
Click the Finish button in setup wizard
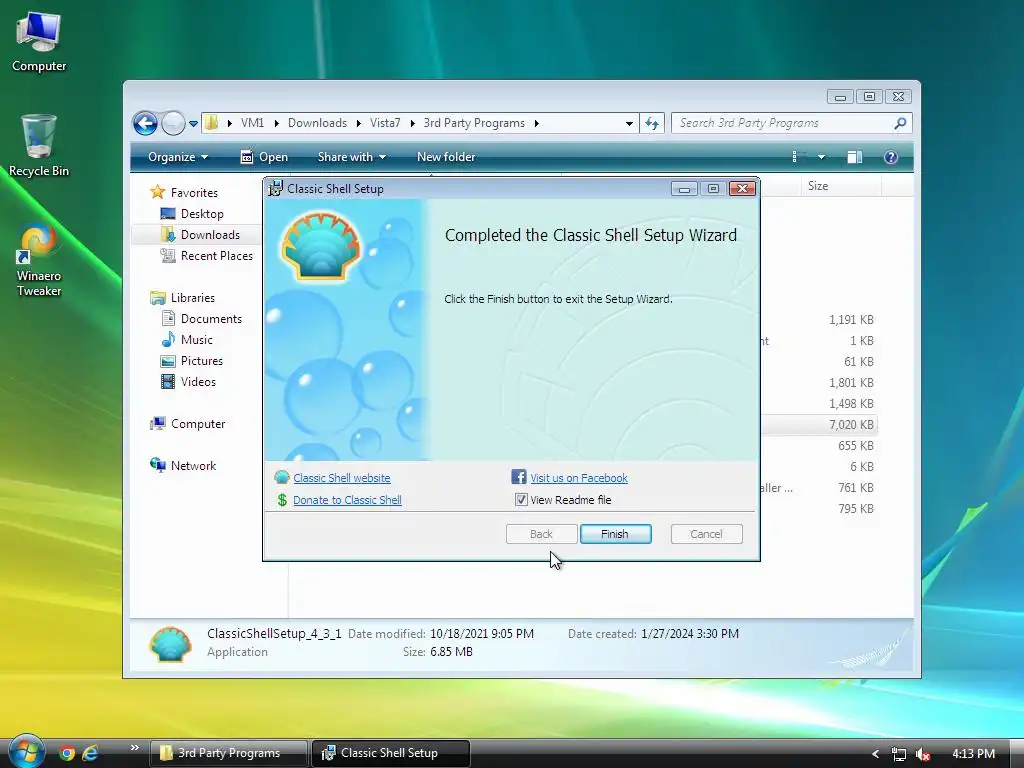tap(615, 534)
